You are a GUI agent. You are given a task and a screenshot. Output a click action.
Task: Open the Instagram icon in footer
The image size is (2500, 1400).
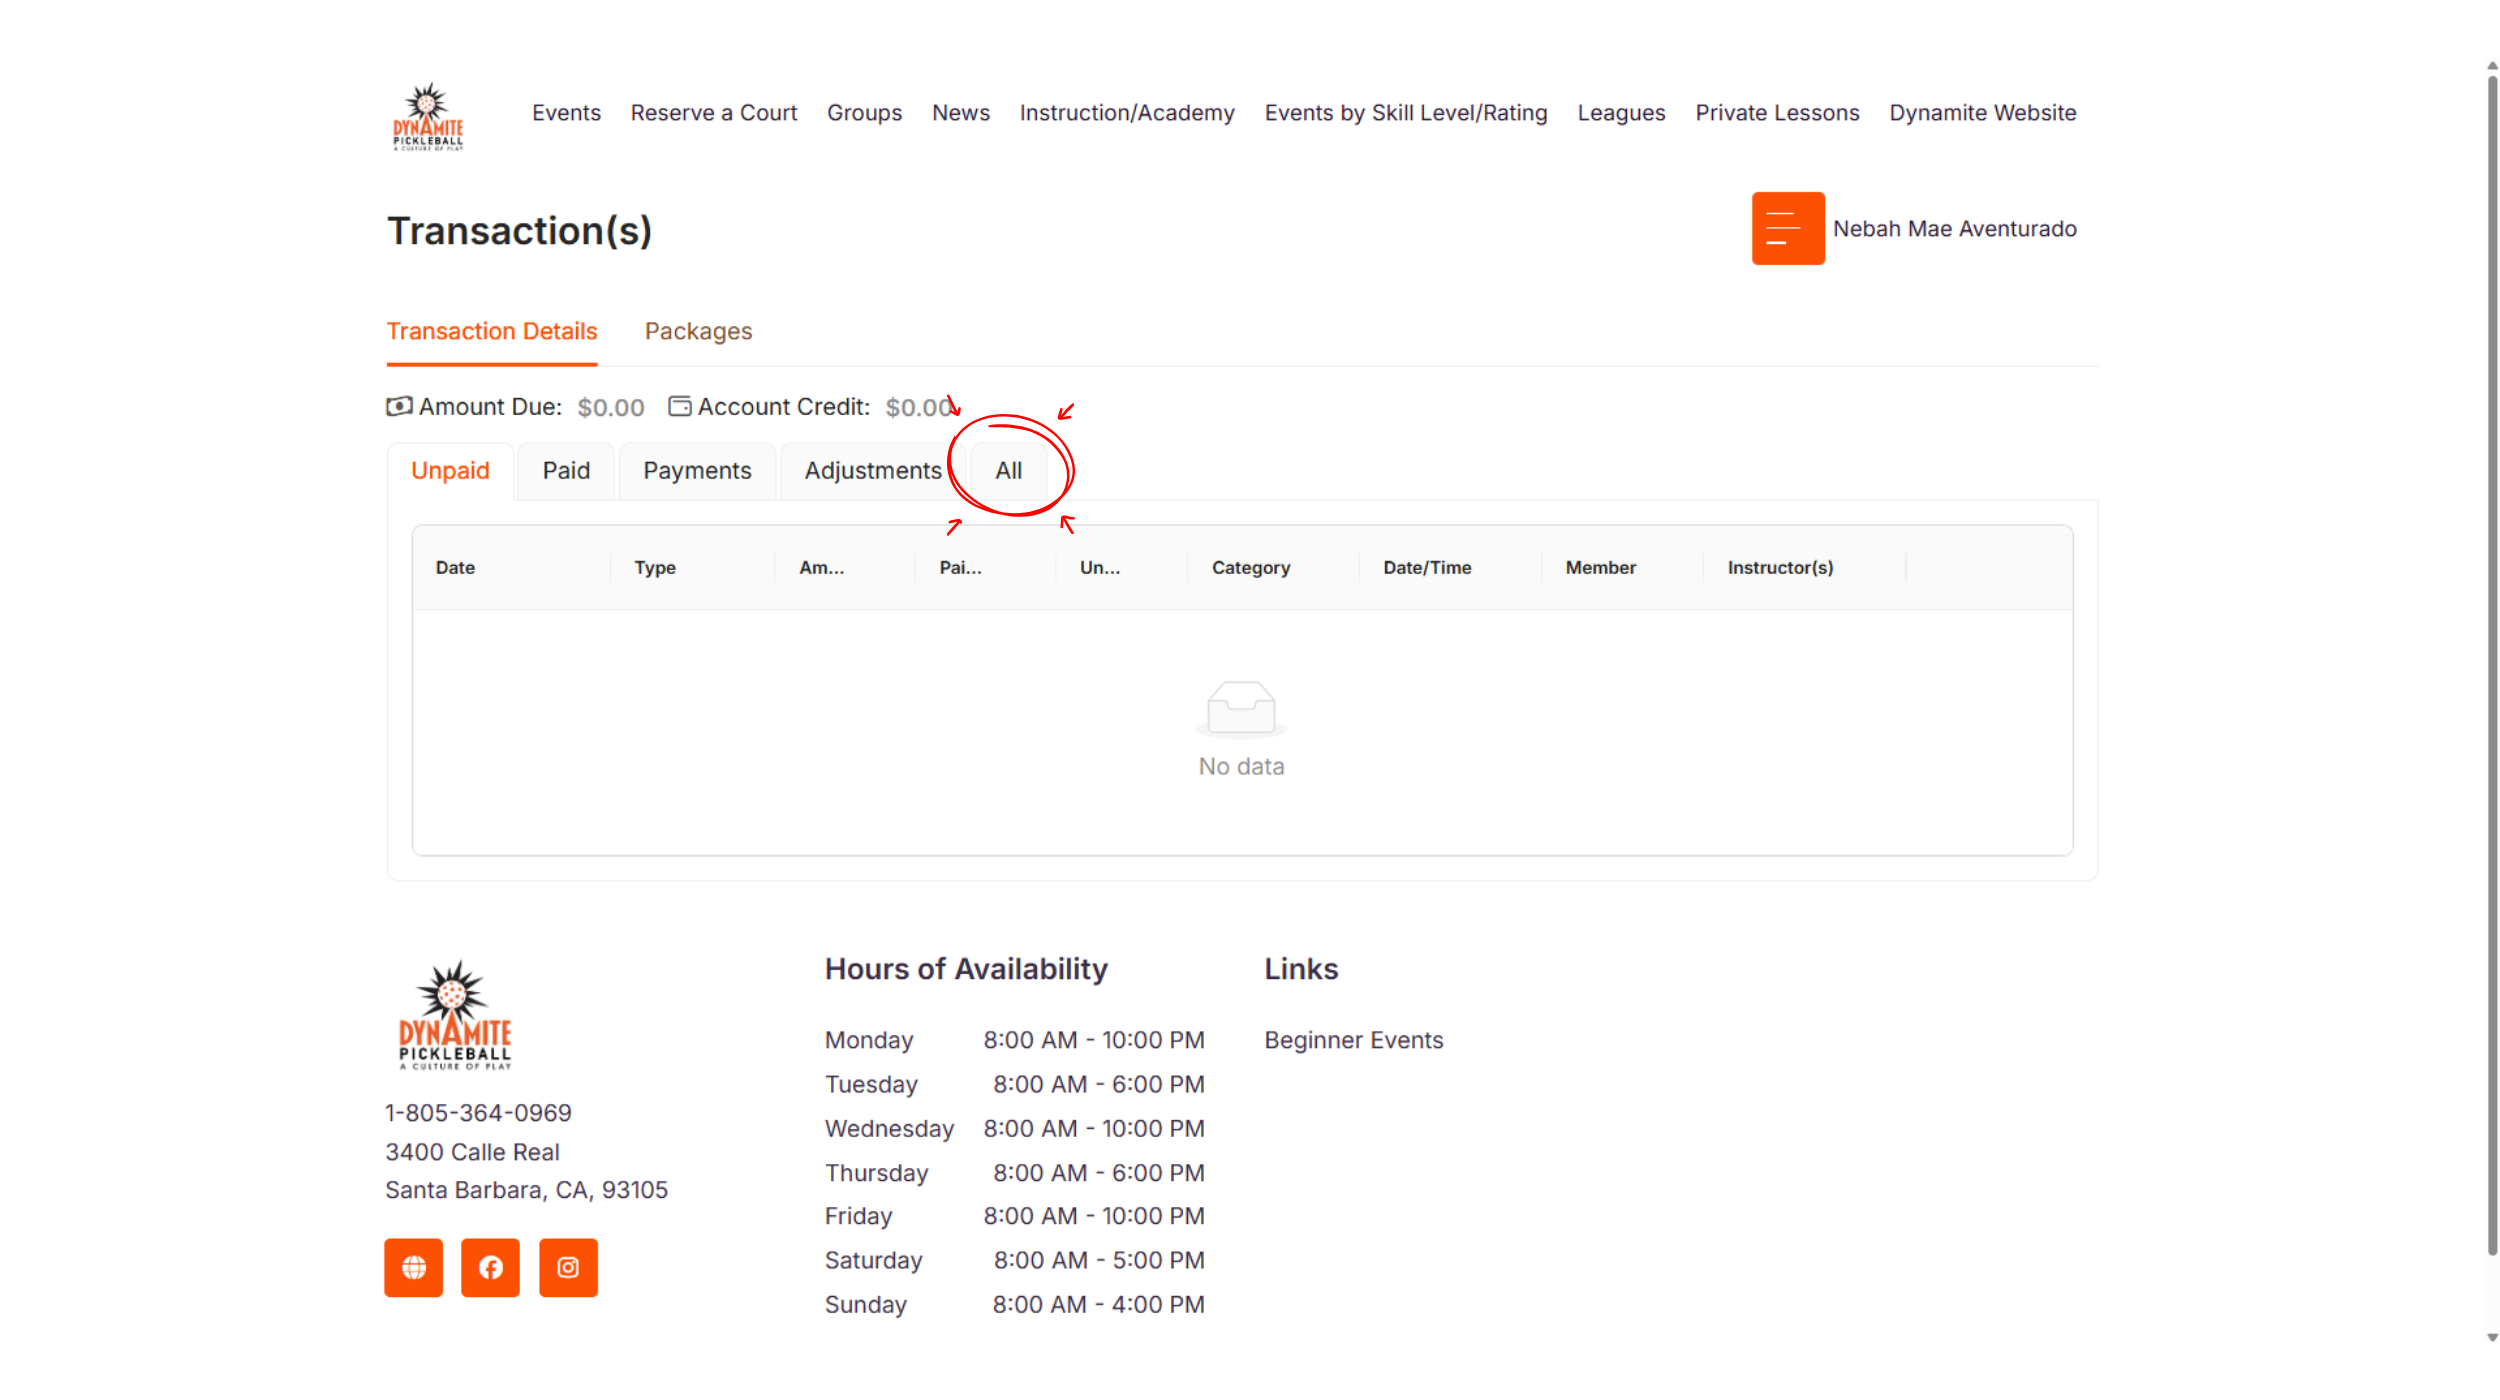click(x=568, y=1267)
